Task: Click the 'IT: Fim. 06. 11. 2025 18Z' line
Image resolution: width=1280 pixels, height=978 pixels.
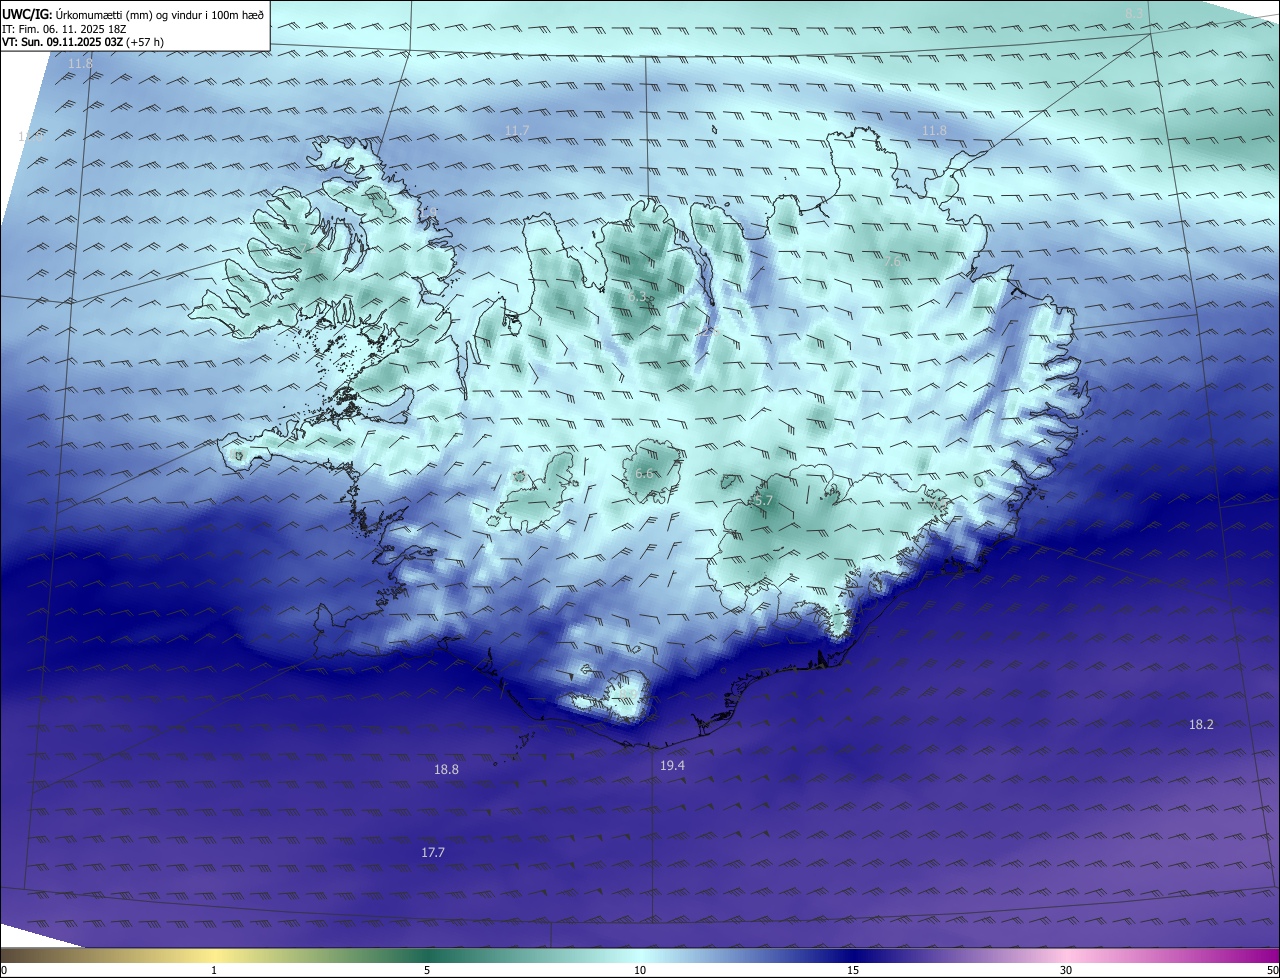Action: tap(64, 29)
